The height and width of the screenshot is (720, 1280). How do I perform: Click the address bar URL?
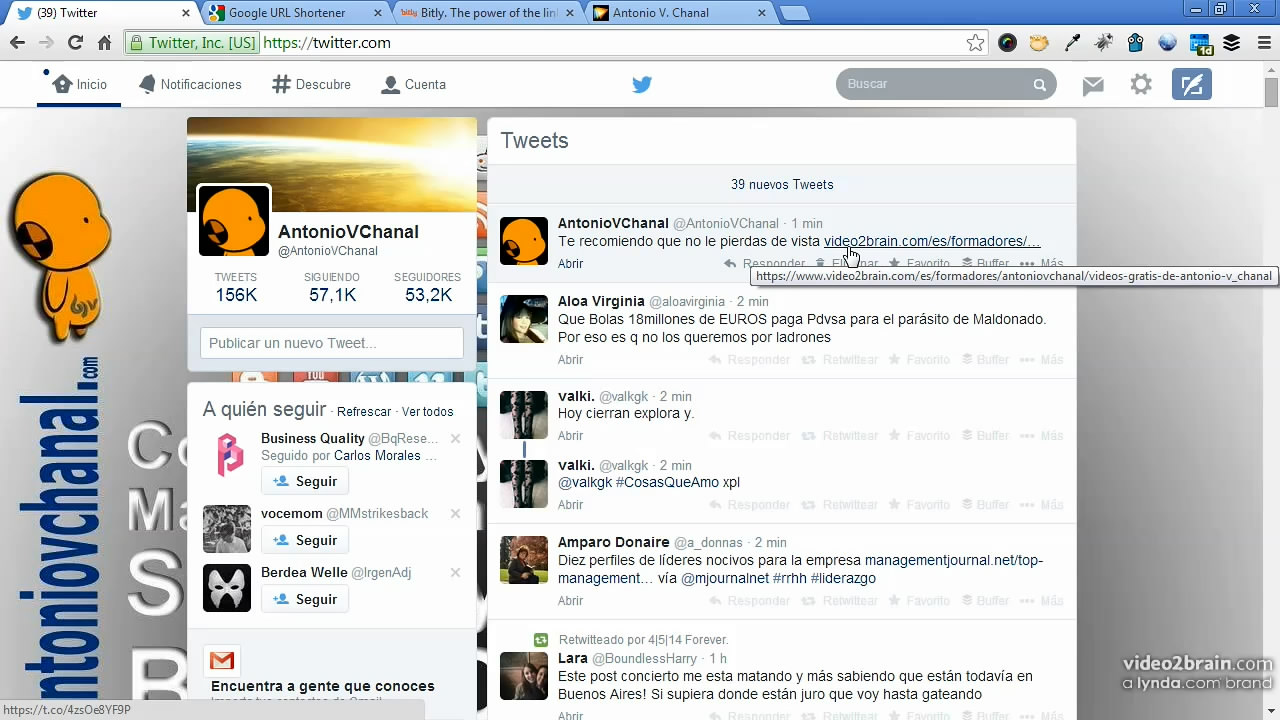click(x=326, y=43)
